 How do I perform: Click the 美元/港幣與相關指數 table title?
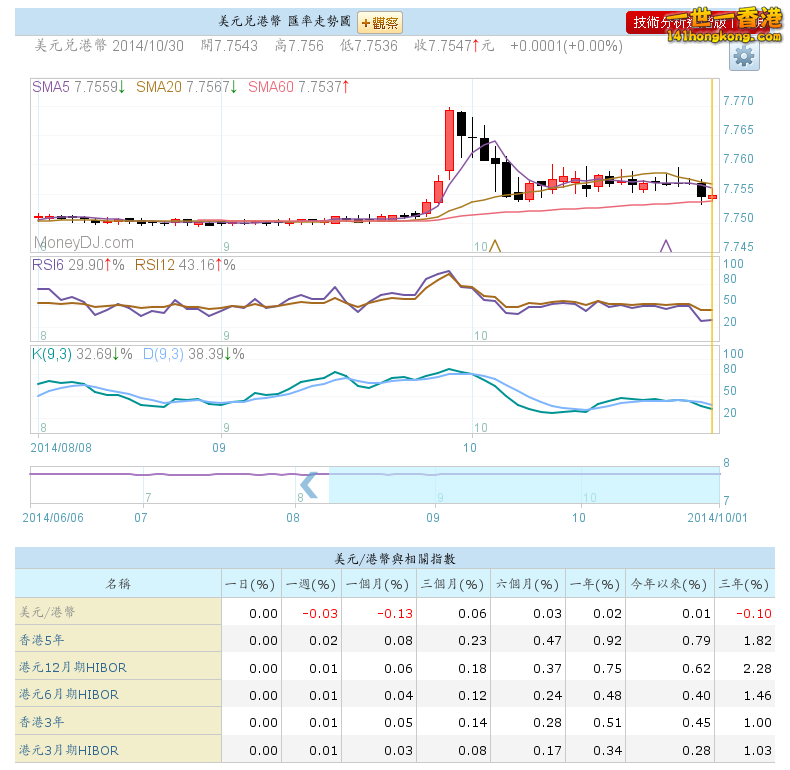tap(395, 559)
